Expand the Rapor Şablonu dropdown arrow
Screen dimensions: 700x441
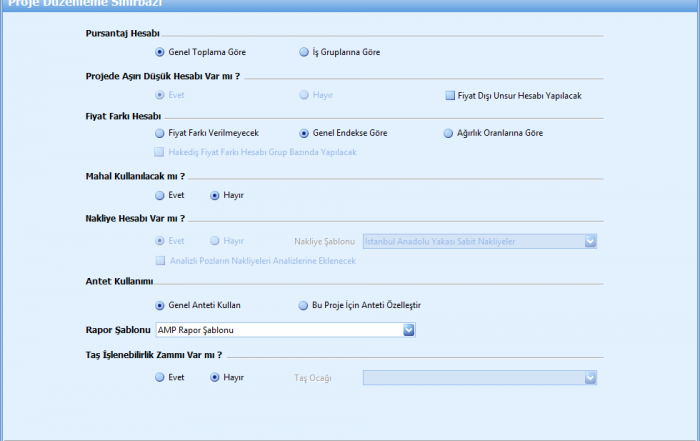coord(408,329)
